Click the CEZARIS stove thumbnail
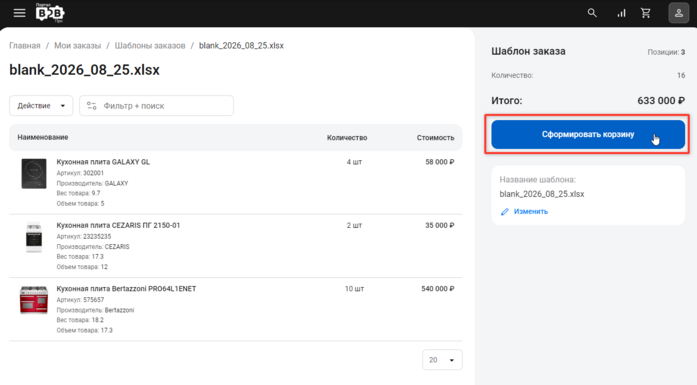The width and height of the screenshot is (697, 385). point(34,237)
